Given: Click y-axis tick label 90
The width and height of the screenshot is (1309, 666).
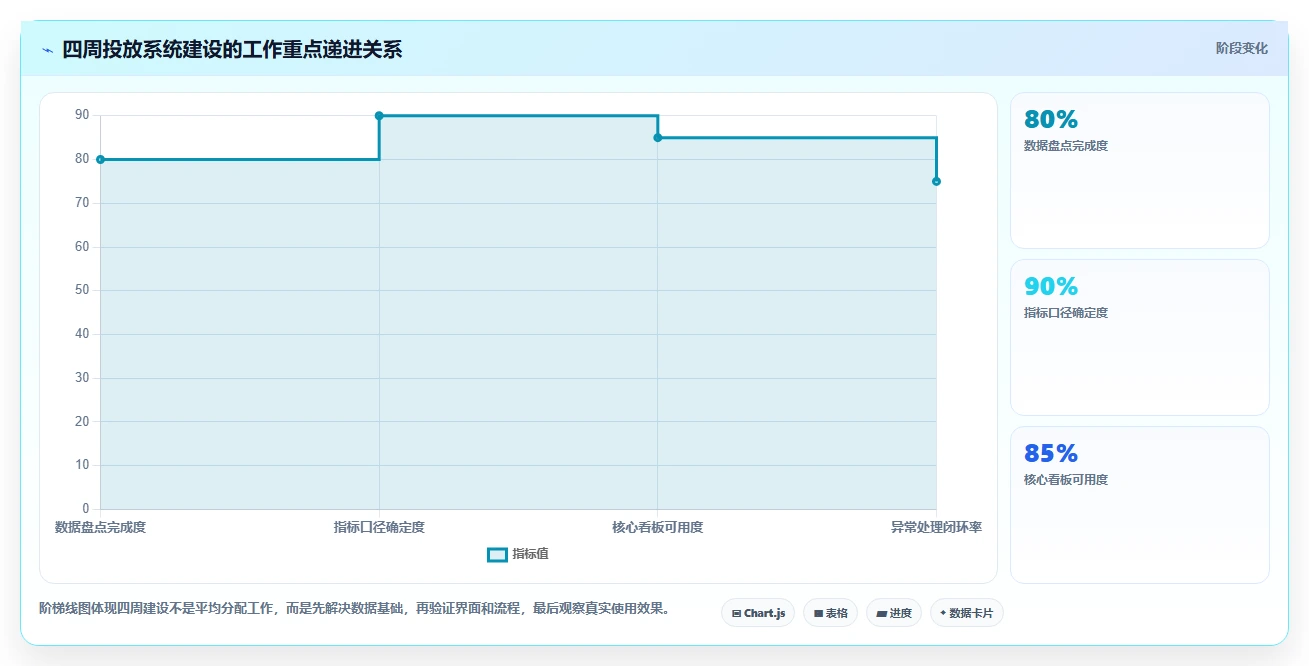Looking at the screenshot, I should 82,115.
